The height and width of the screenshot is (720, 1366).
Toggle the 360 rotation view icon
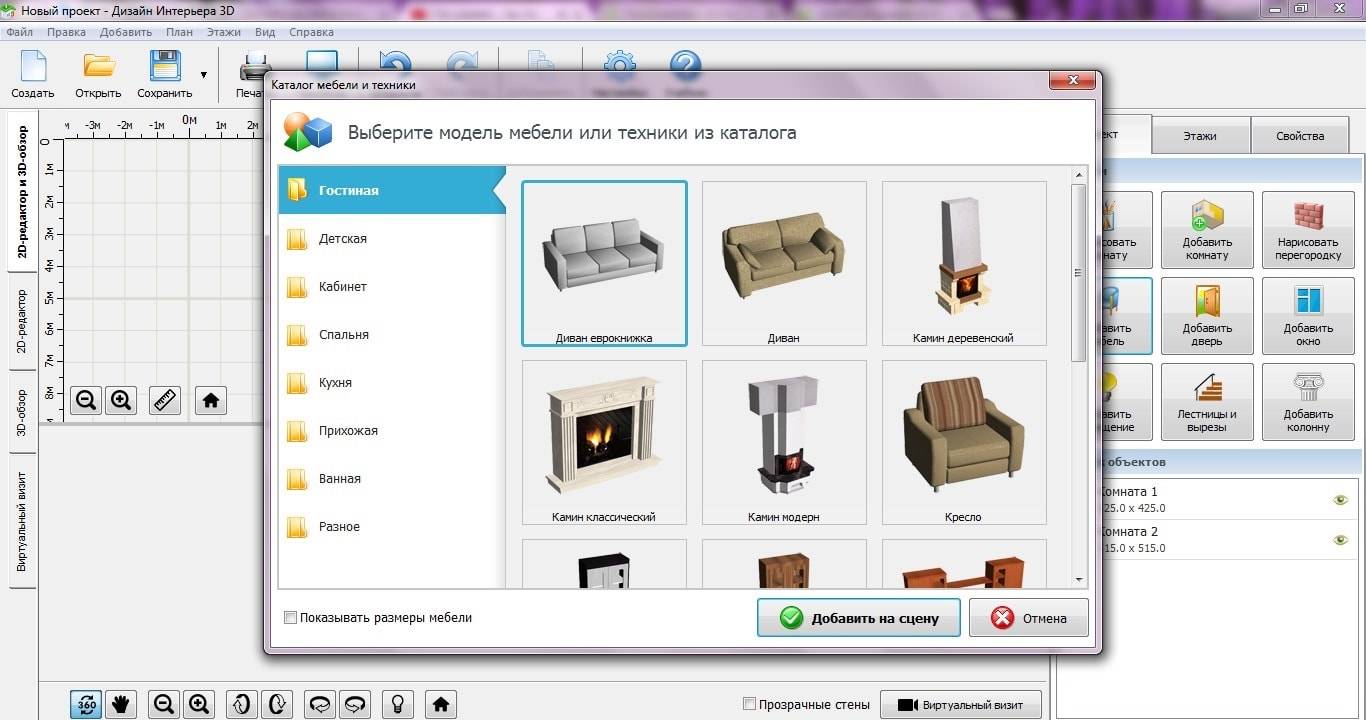point(86,704)
